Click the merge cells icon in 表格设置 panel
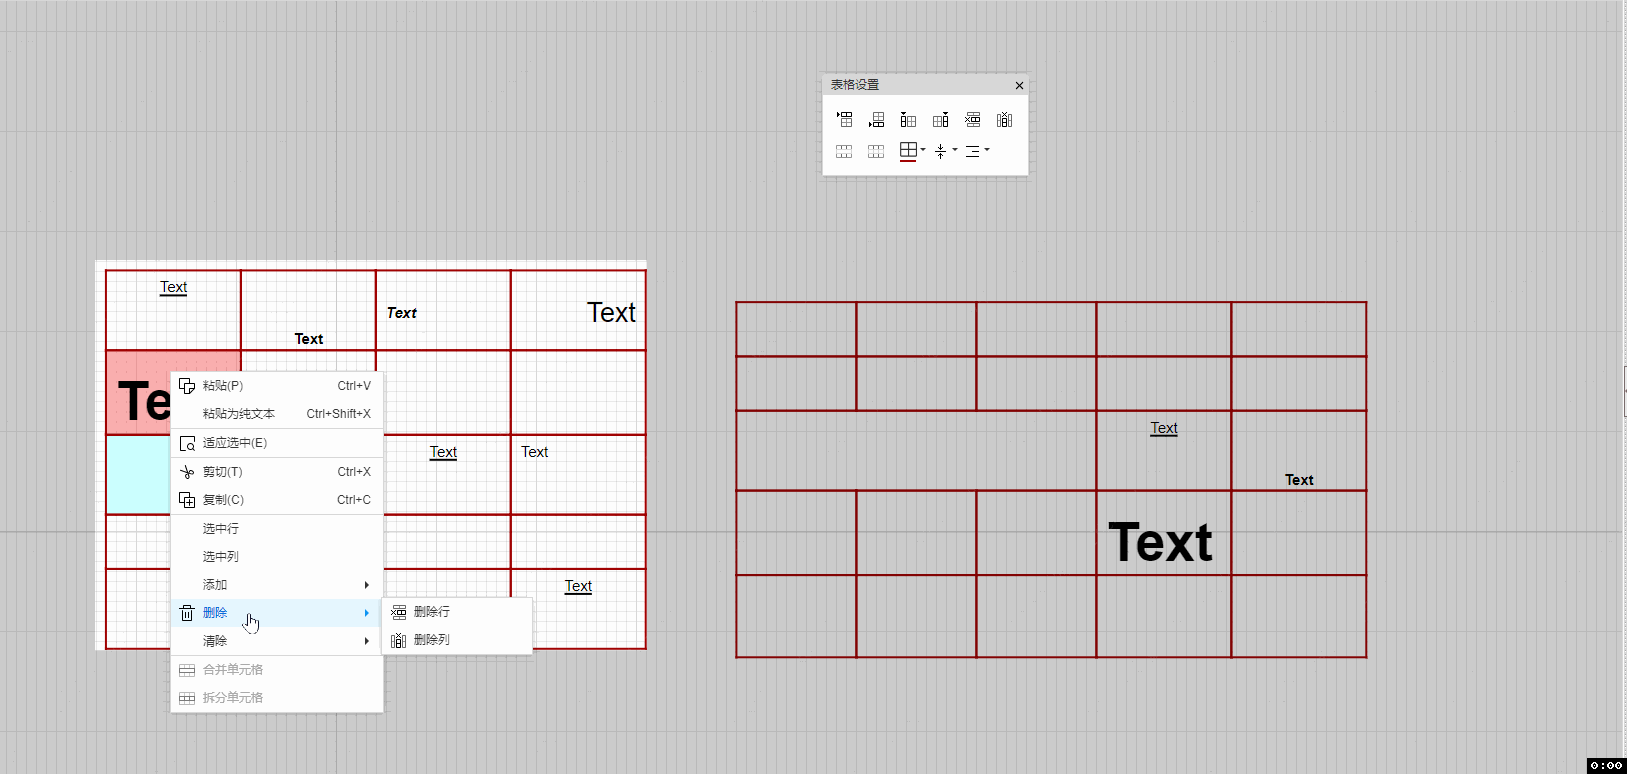1627x774 pixels. [844, 151]
